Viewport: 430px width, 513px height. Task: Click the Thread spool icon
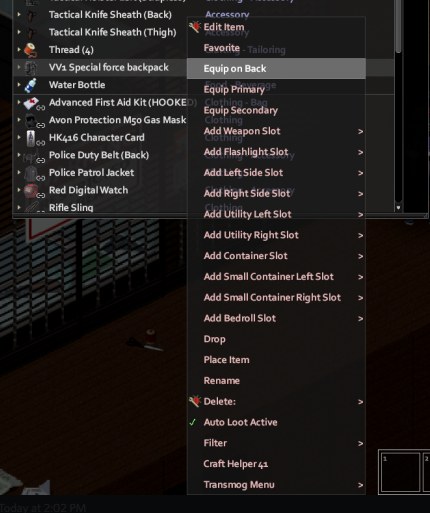[31, 50]
